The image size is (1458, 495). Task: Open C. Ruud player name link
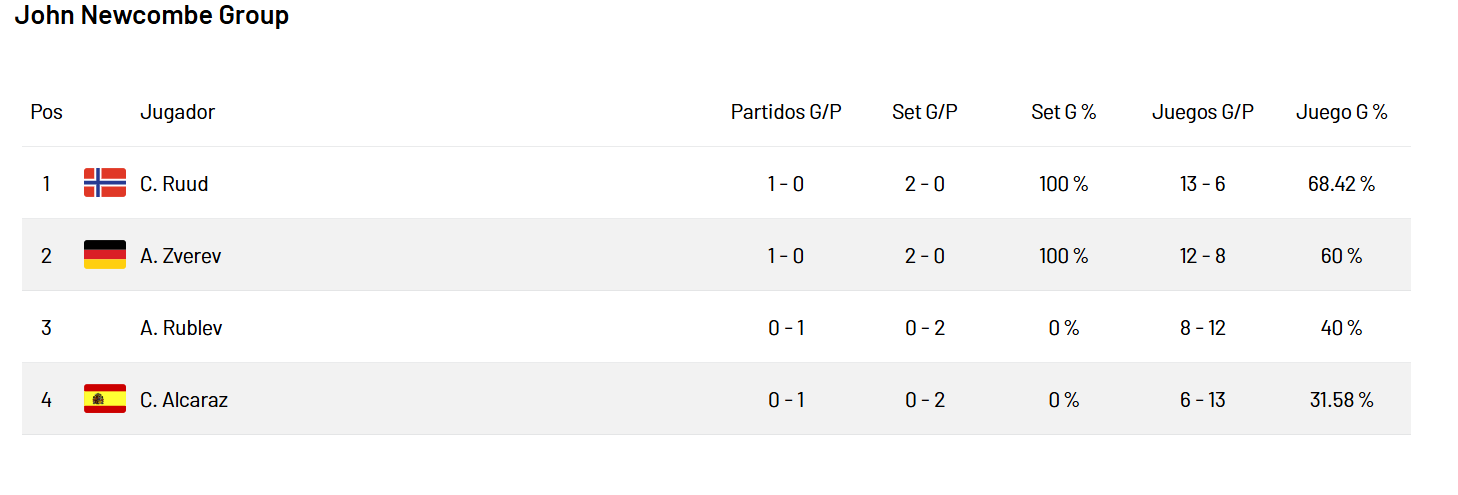tap(174, 184)
